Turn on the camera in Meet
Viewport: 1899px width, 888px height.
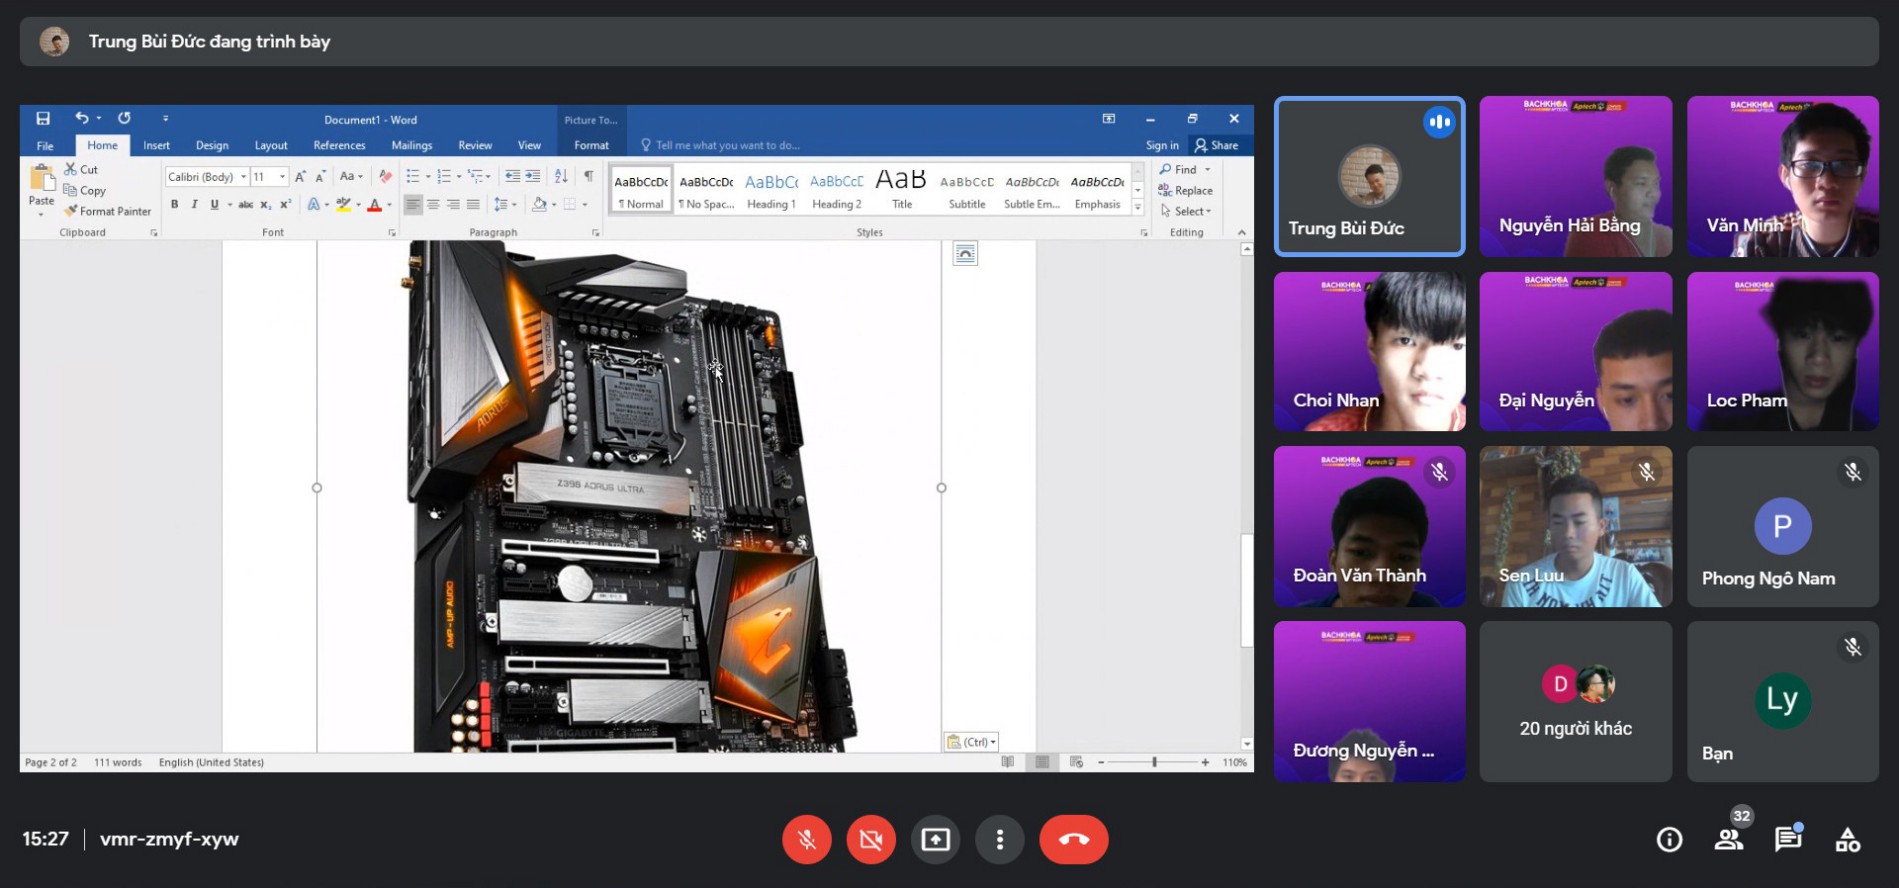(871, 839)
